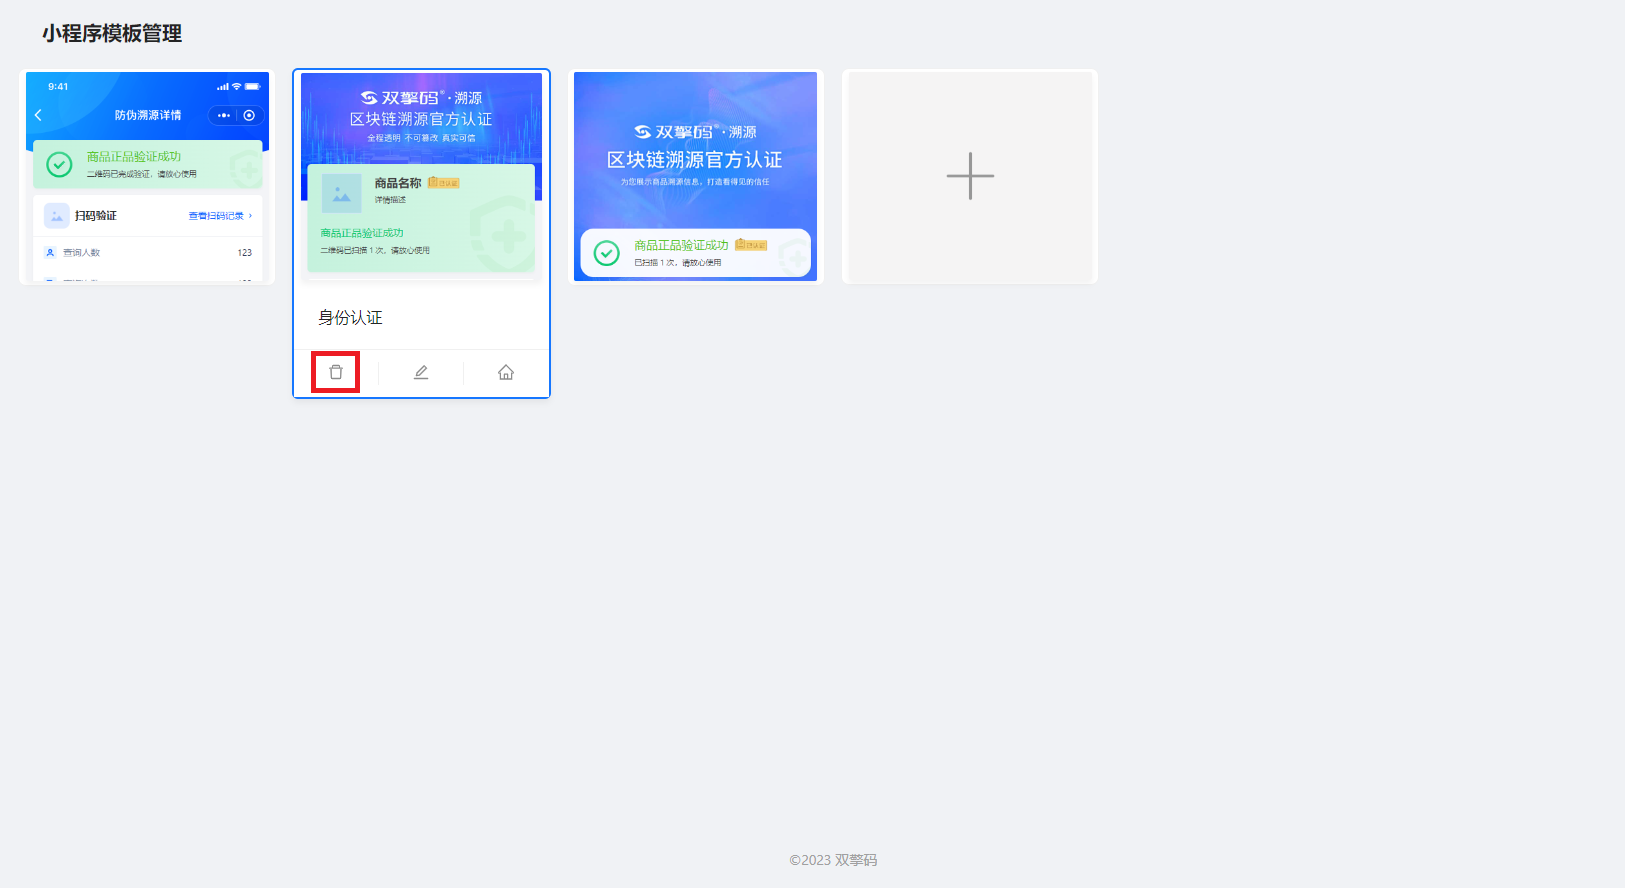Click the 小程序模板管理 page heading

coord(112,34)
